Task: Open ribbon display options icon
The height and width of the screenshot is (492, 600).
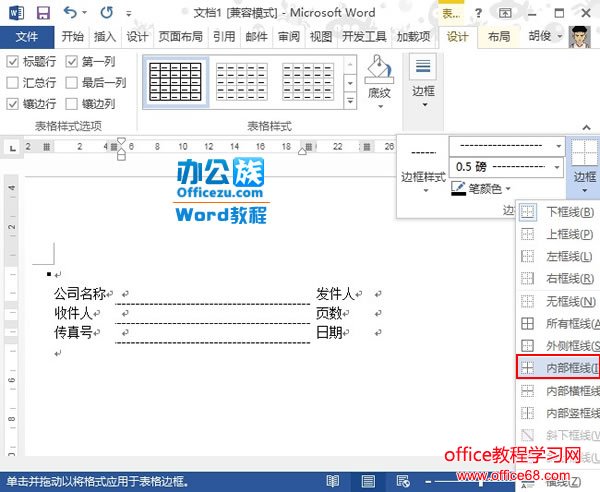Action: point(505,13)
